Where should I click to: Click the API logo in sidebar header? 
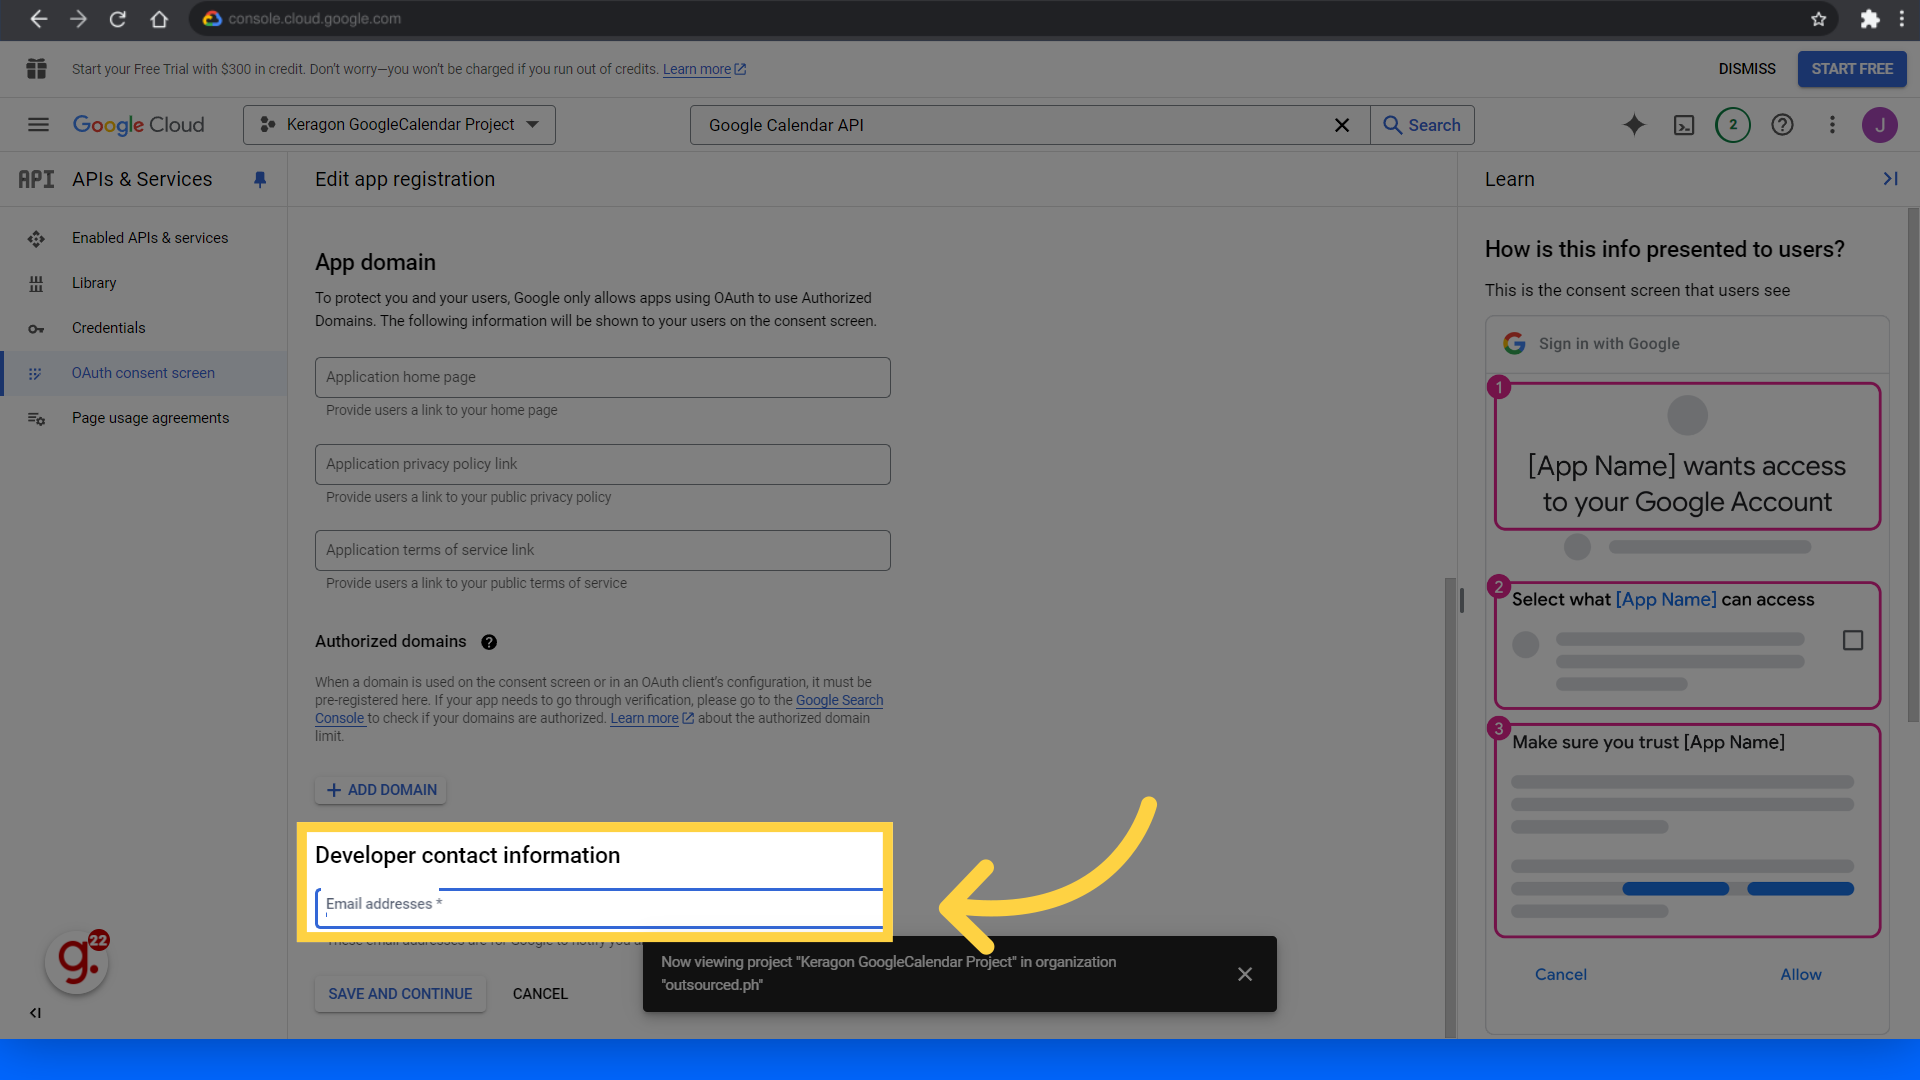coord(36,179)
